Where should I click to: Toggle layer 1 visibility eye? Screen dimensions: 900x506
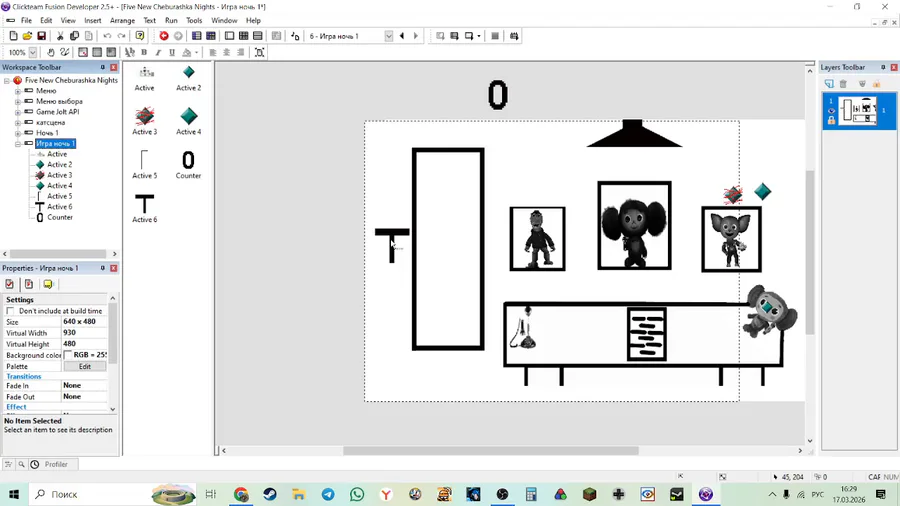[831, 111]
